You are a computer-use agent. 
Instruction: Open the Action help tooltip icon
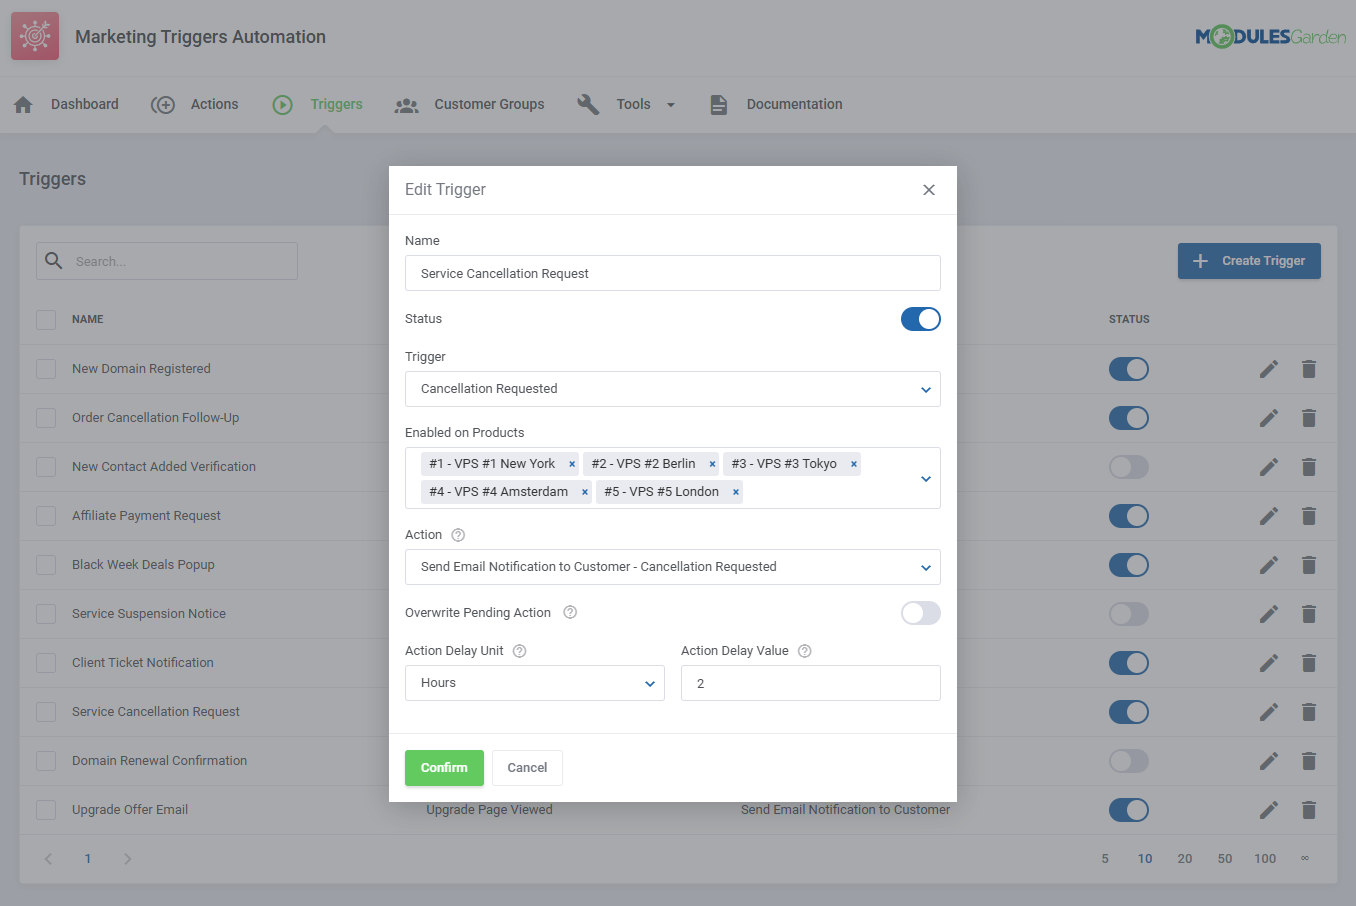(458, 534)
